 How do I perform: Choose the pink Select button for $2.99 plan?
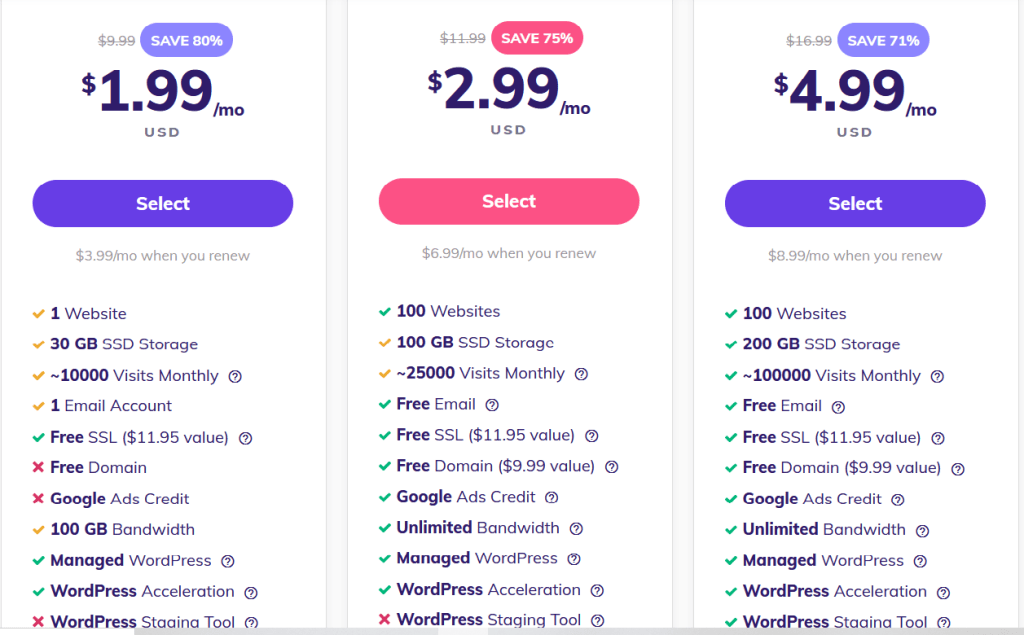[x=508, y=202]
